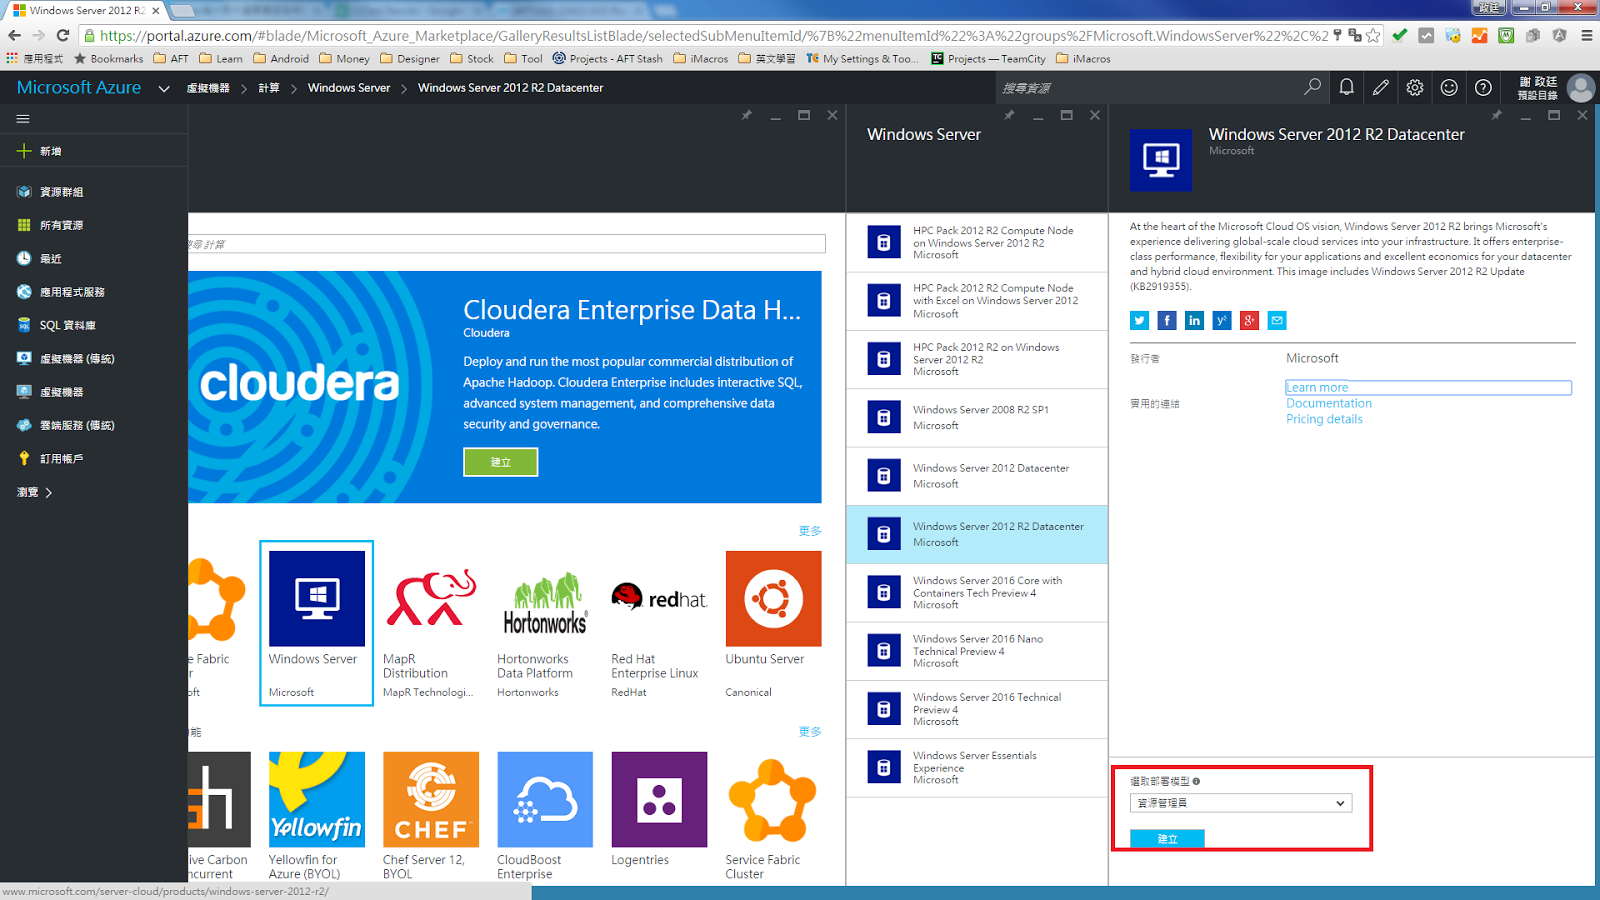
Task: Select HPC Pack 2012 R2 on Windows Server 2012 R2
Action: 977,359
